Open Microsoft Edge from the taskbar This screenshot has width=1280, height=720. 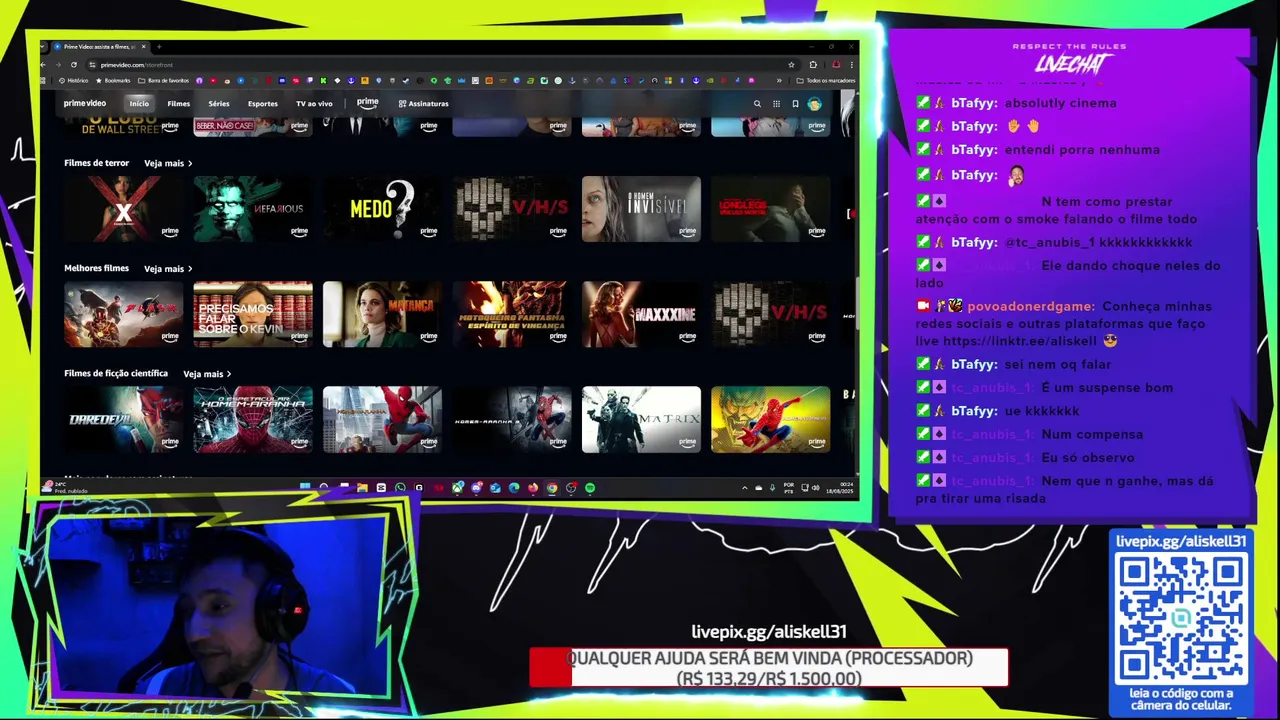coord(514,488)
